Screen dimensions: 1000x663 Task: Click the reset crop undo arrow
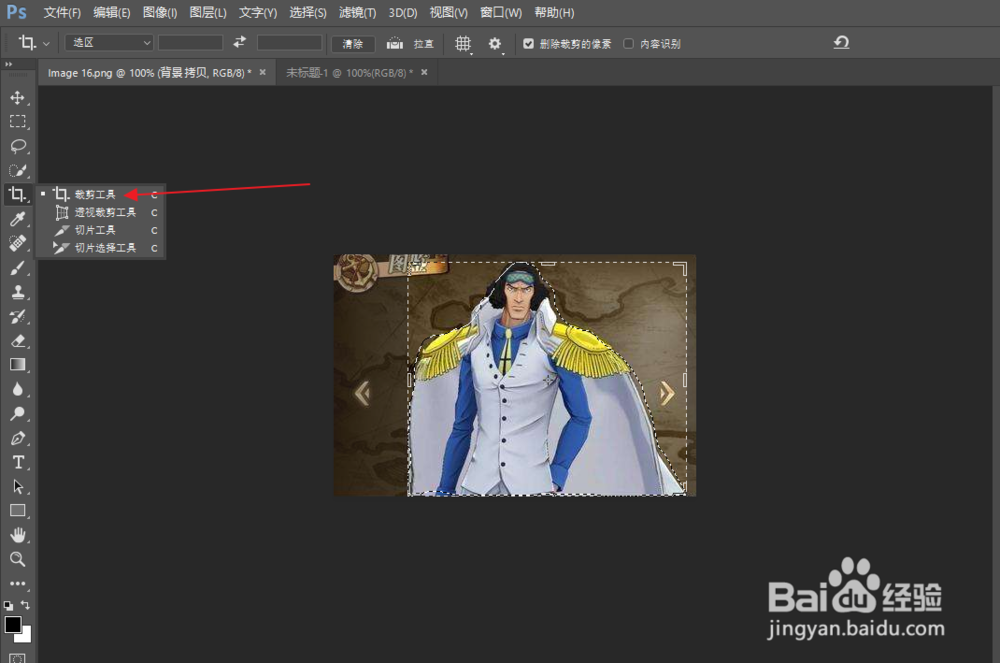tap(841, 43)
